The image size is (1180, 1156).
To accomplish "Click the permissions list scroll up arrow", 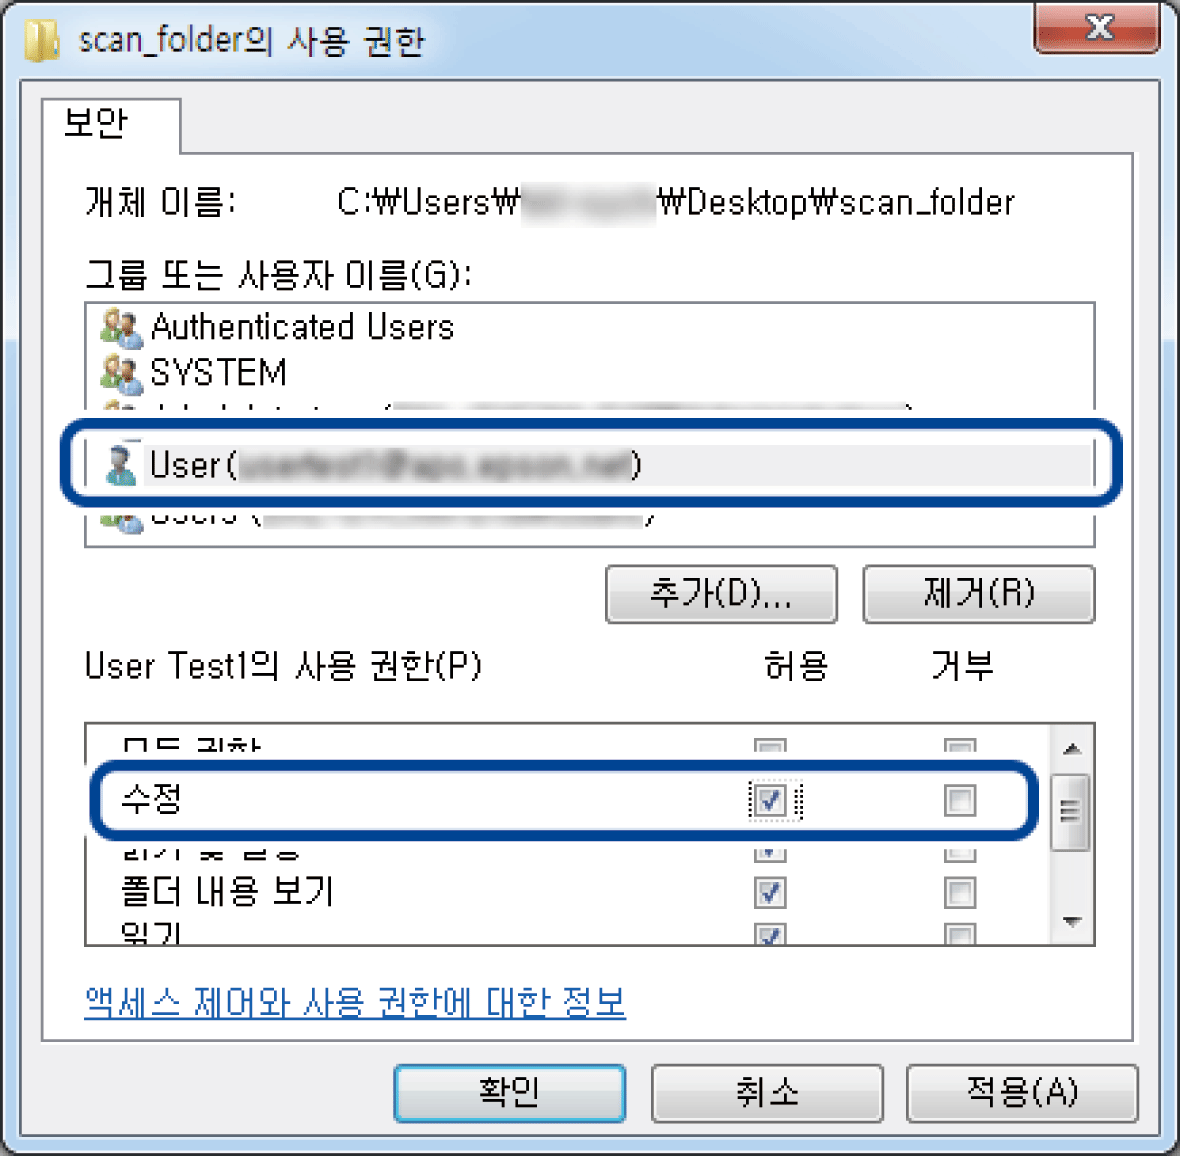I will (1072, 748).
